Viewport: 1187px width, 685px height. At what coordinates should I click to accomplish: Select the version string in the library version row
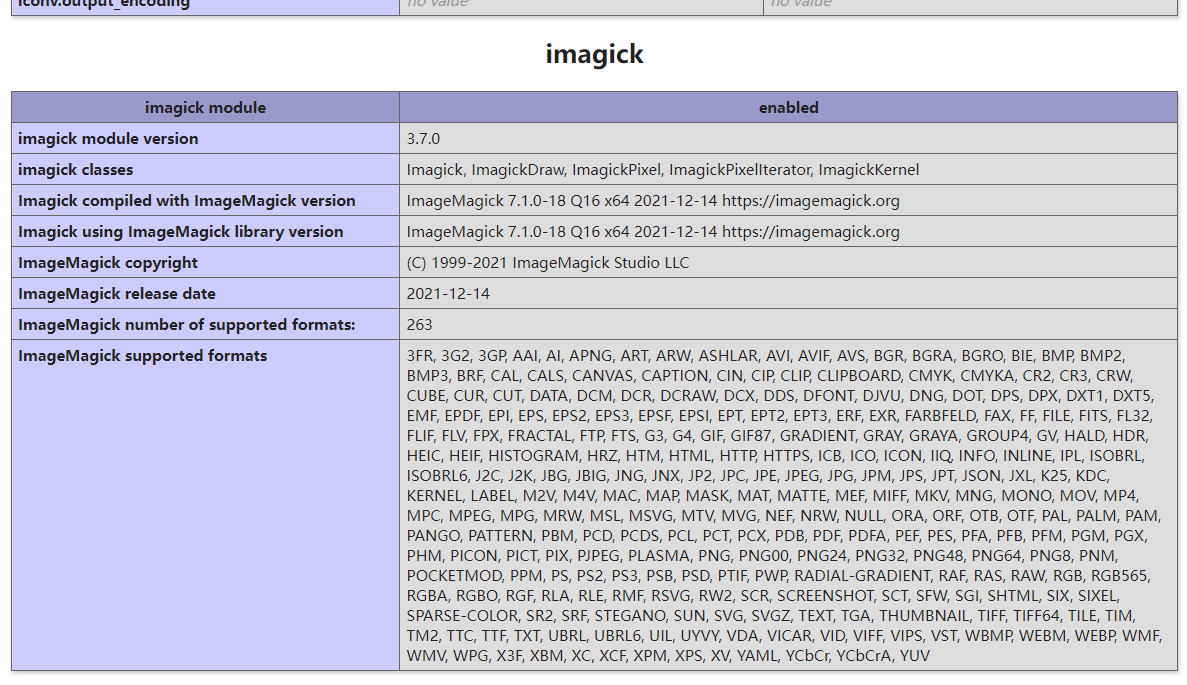tap(653, 232)
